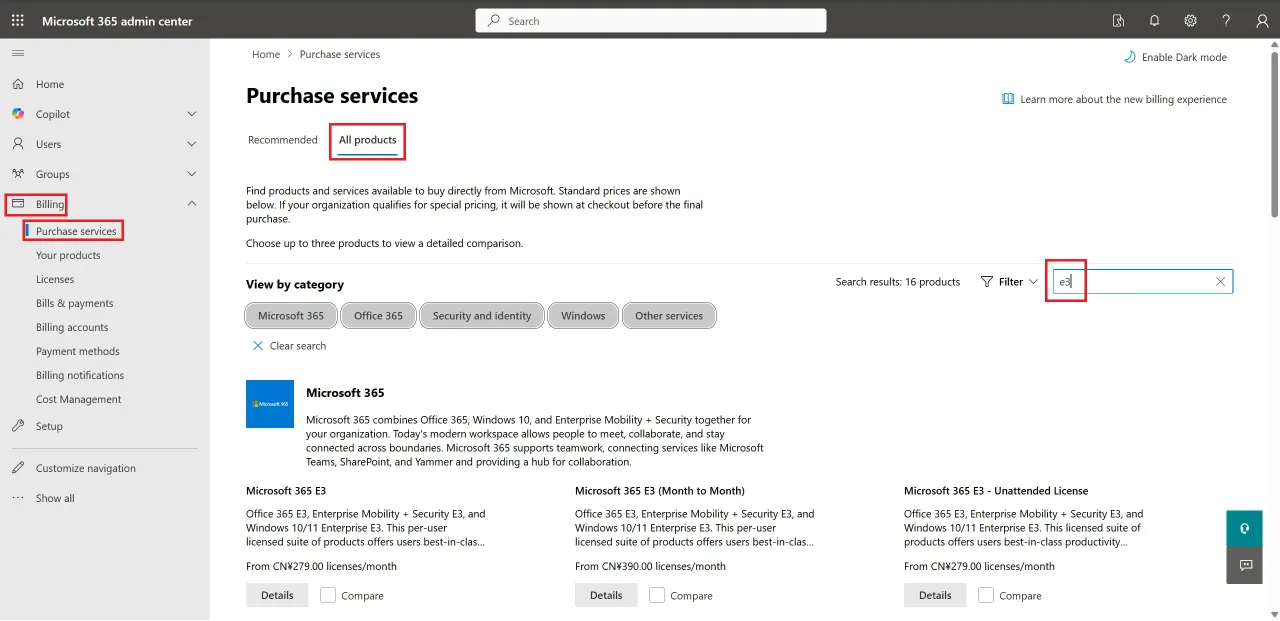
Task: Click the Clear search link
Action: coord(289,346)
